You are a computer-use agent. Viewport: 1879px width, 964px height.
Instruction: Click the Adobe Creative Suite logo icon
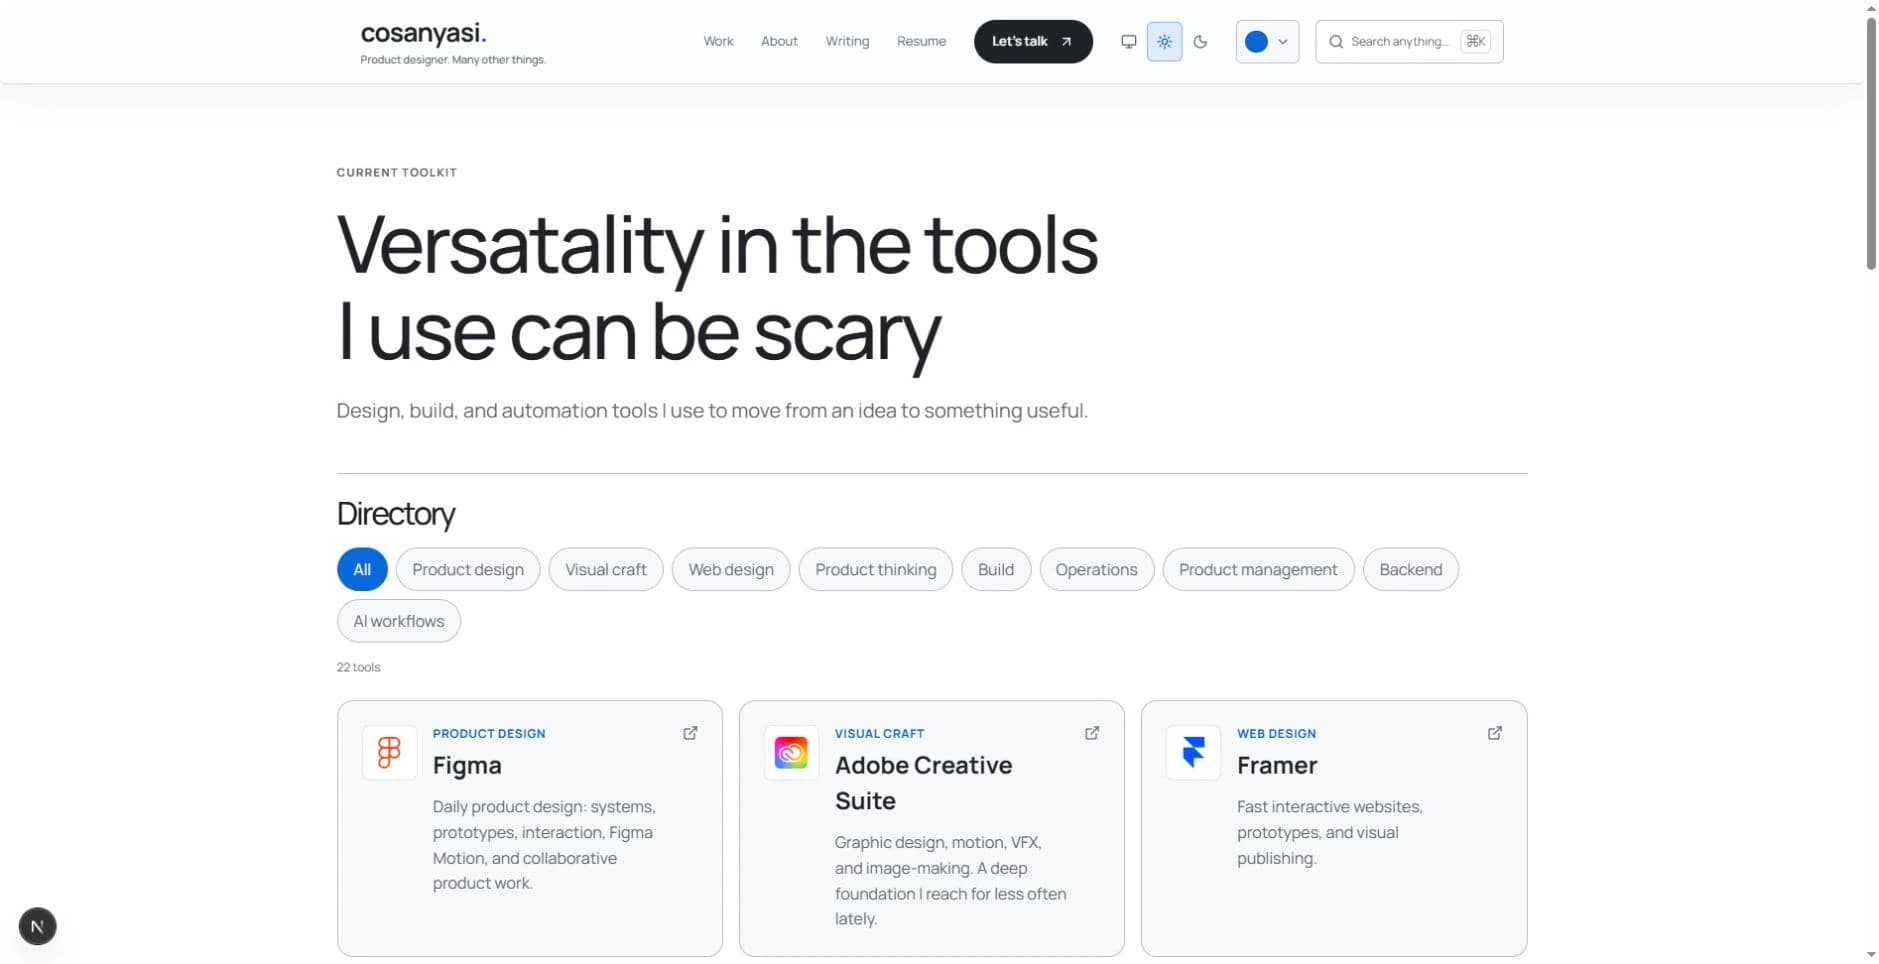click(x=791, y=752)
